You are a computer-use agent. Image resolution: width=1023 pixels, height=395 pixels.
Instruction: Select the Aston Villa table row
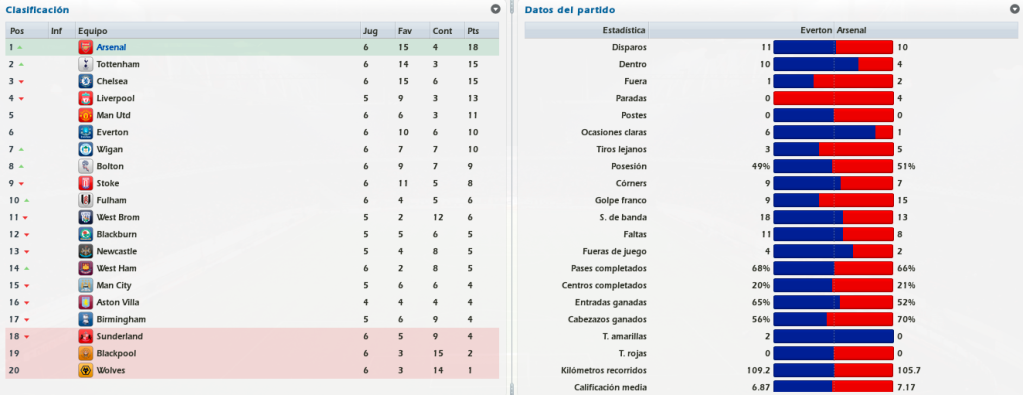point(252,302)
